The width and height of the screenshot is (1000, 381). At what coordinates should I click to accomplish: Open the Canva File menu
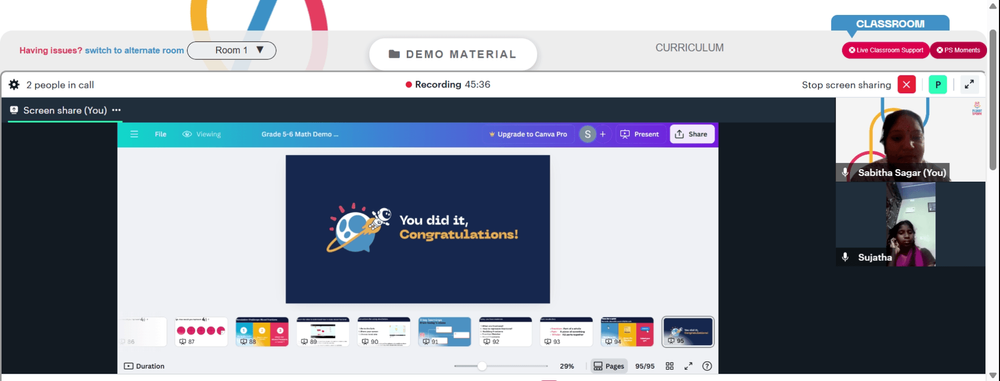tap(161, 134)
